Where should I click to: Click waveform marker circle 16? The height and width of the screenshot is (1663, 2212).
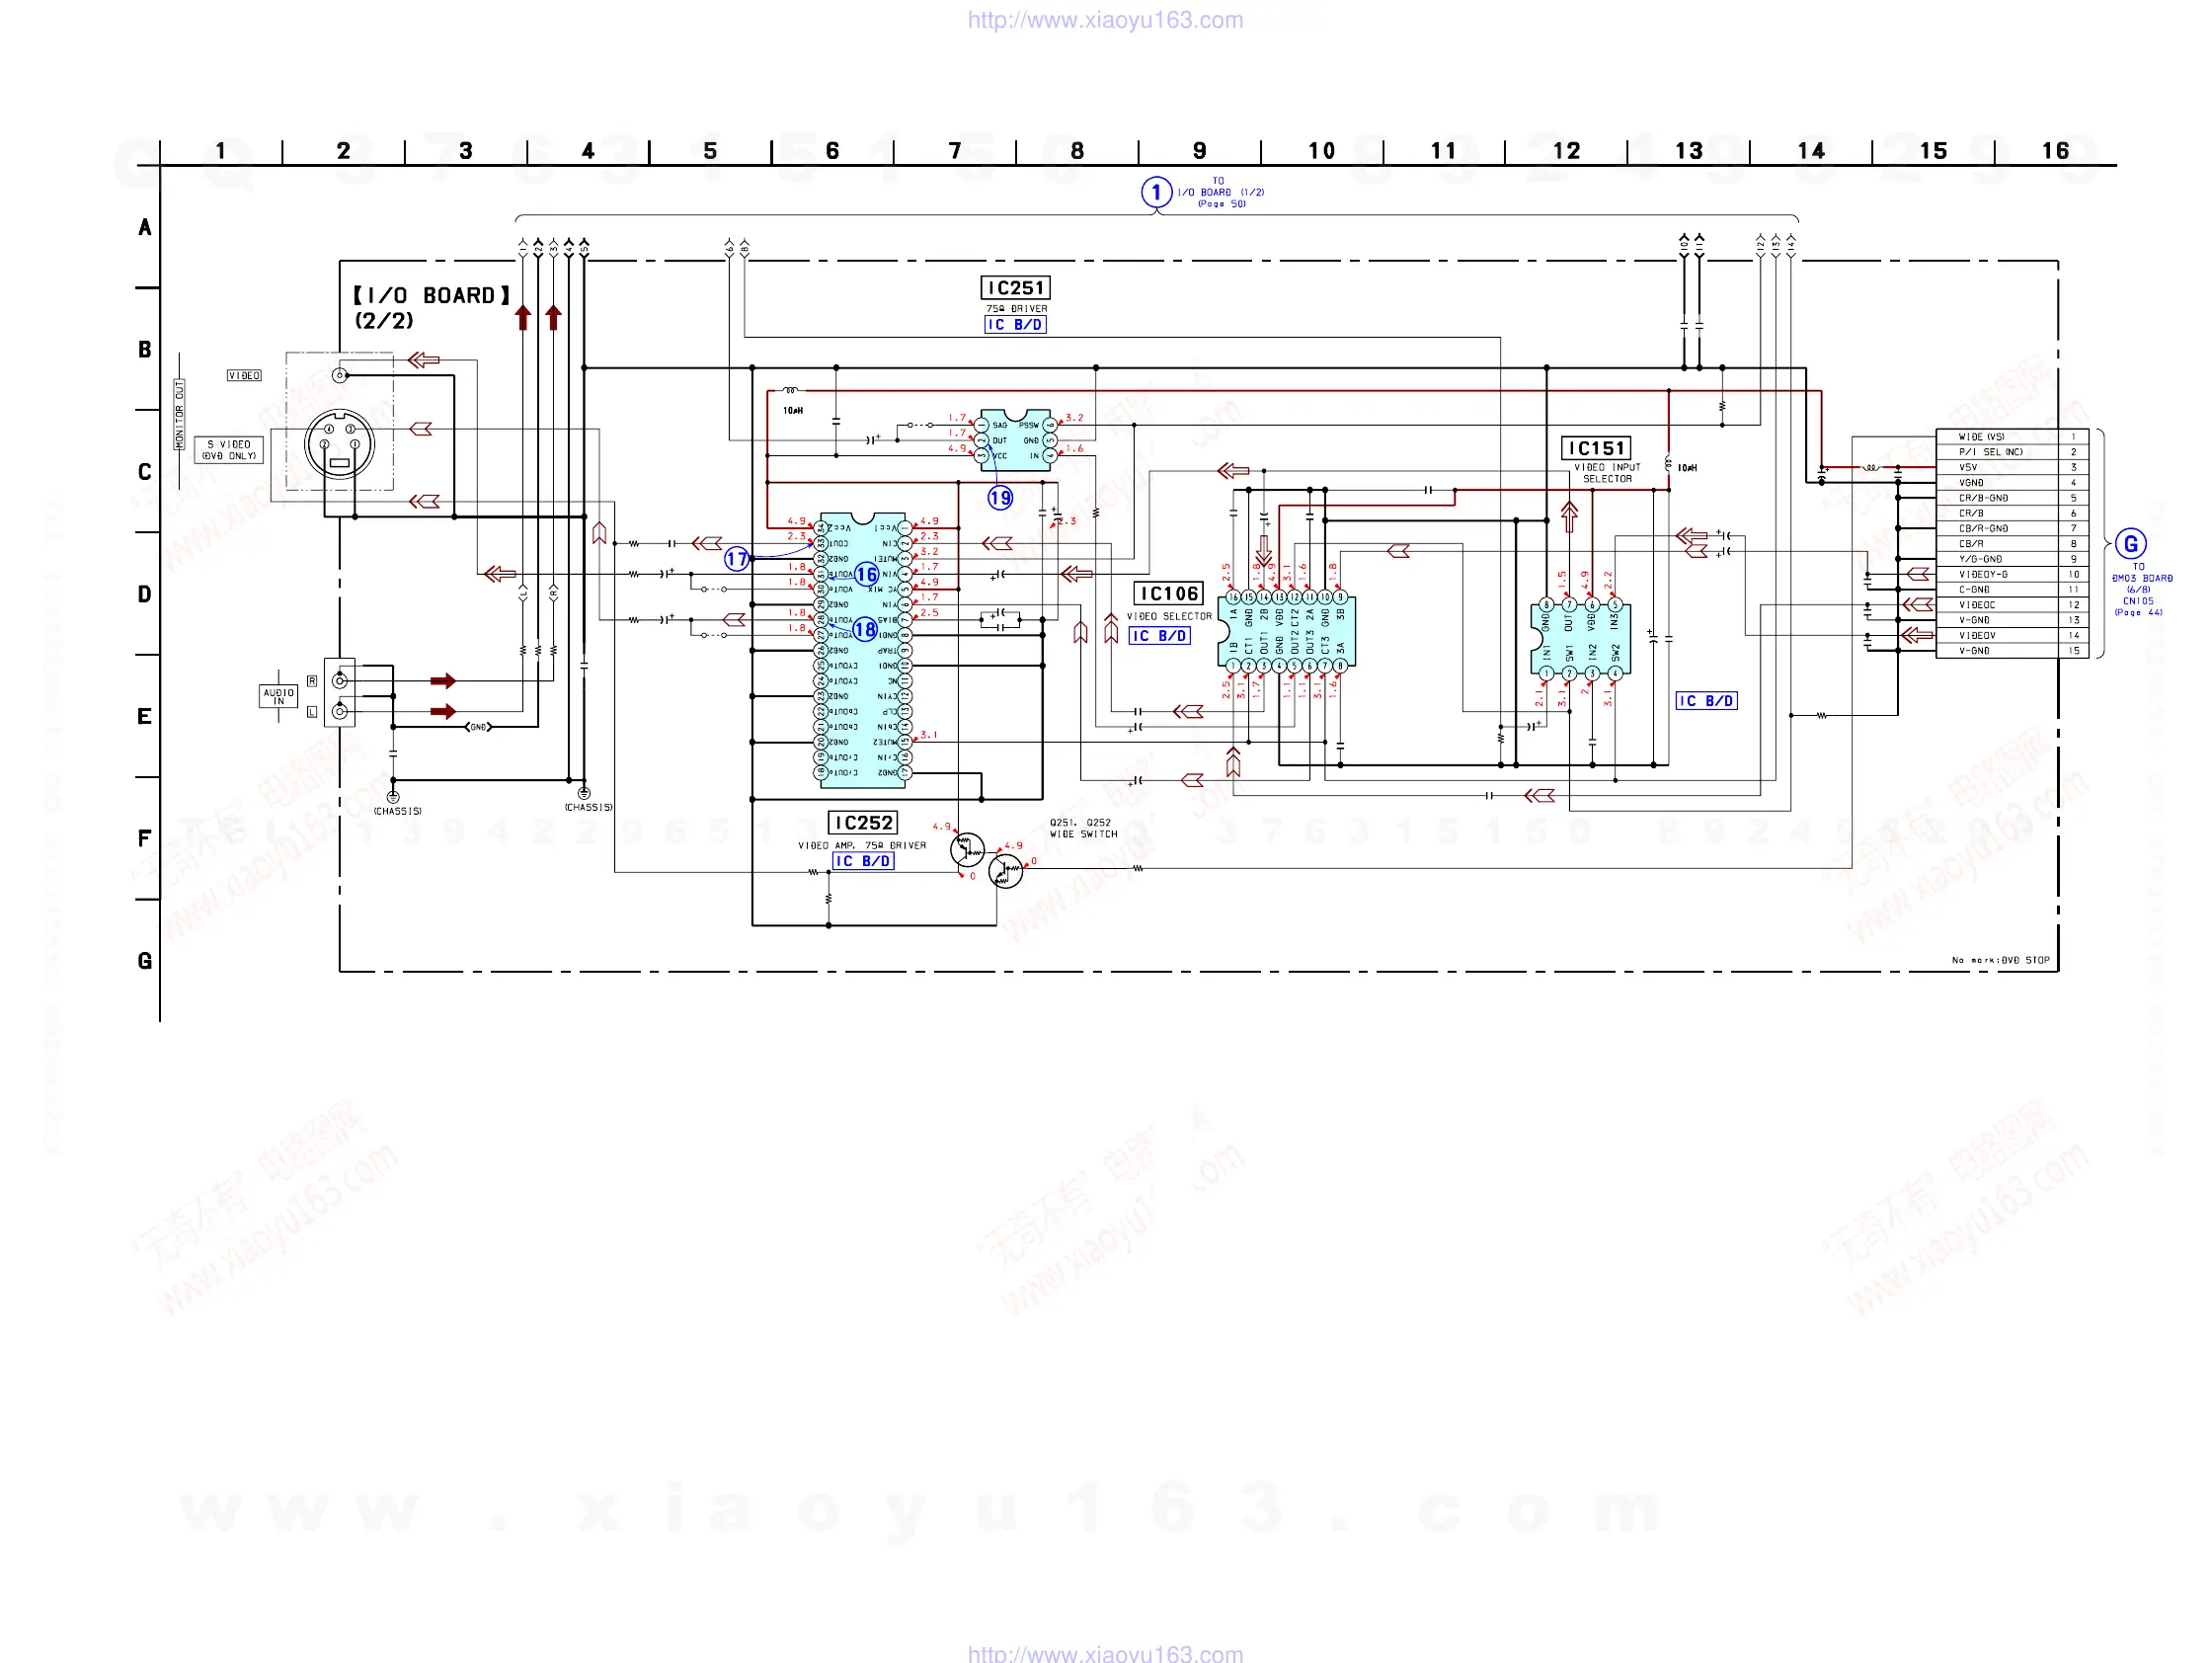(x=866, y=575)
